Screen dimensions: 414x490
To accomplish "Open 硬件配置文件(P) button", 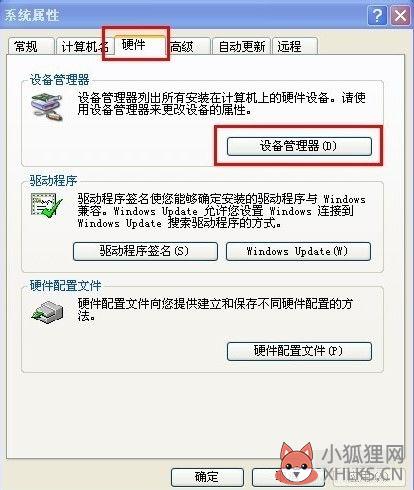I will pos(299,351).
